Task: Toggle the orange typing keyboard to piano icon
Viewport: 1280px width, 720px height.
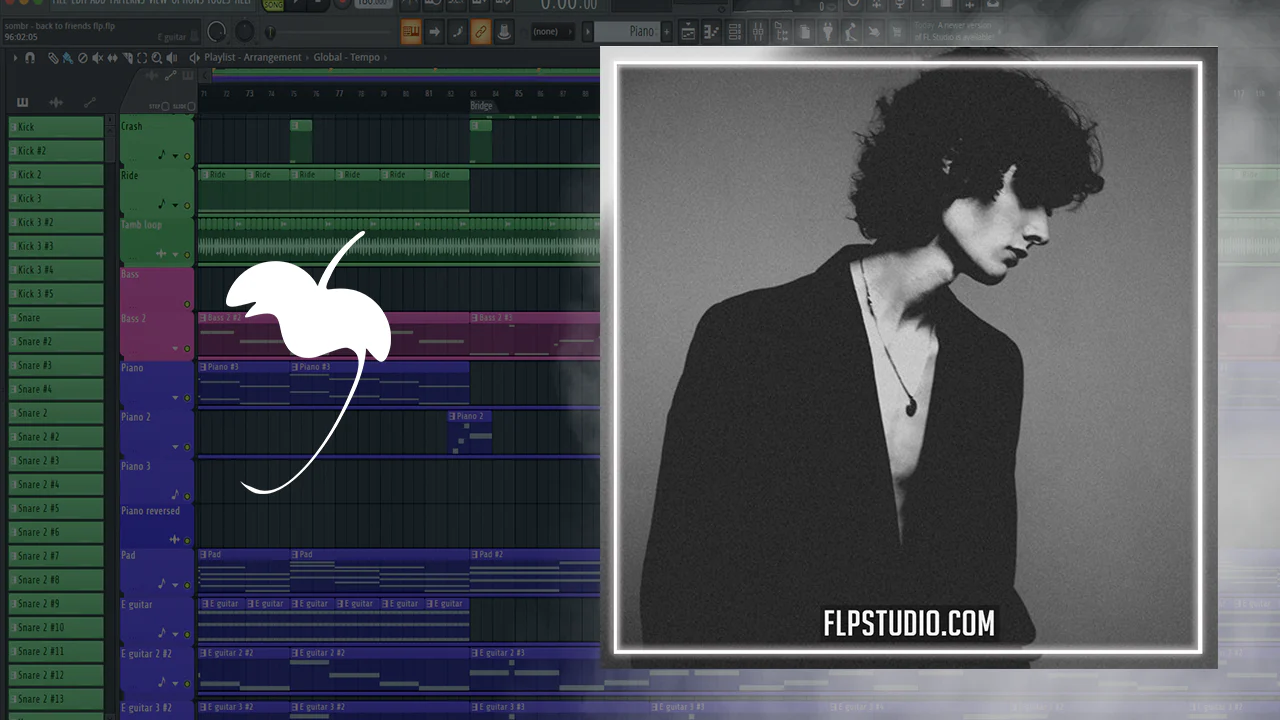Action: 411,32
